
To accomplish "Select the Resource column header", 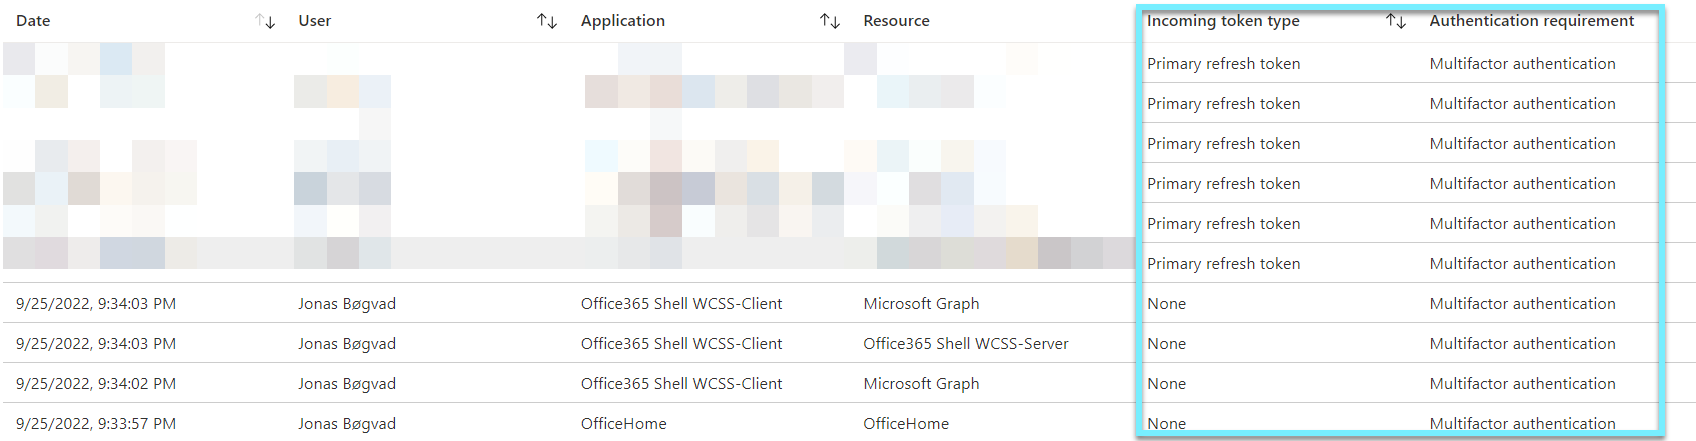I will [896, 21].
